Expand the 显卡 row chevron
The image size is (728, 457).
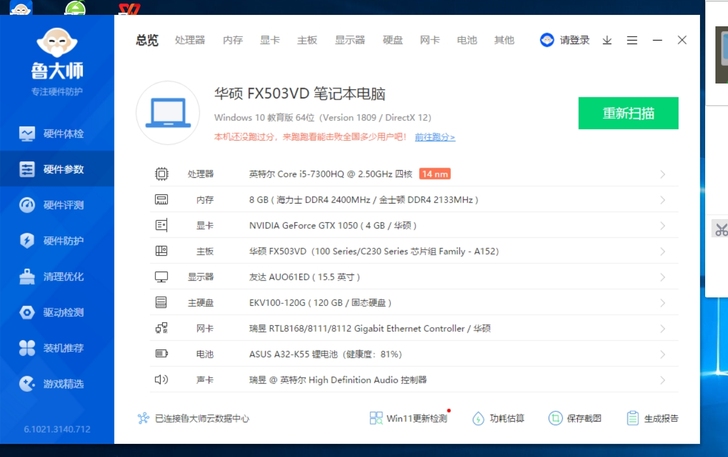pos(663,226)
